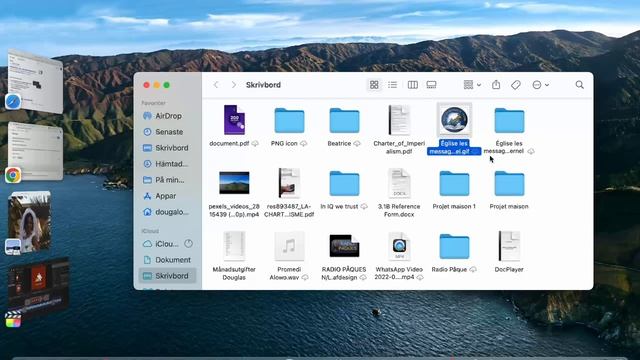The height and width of the screenshot is (360, 640).
Task: Click the cloud icon beside PNG icon
Action: point(303,144)
